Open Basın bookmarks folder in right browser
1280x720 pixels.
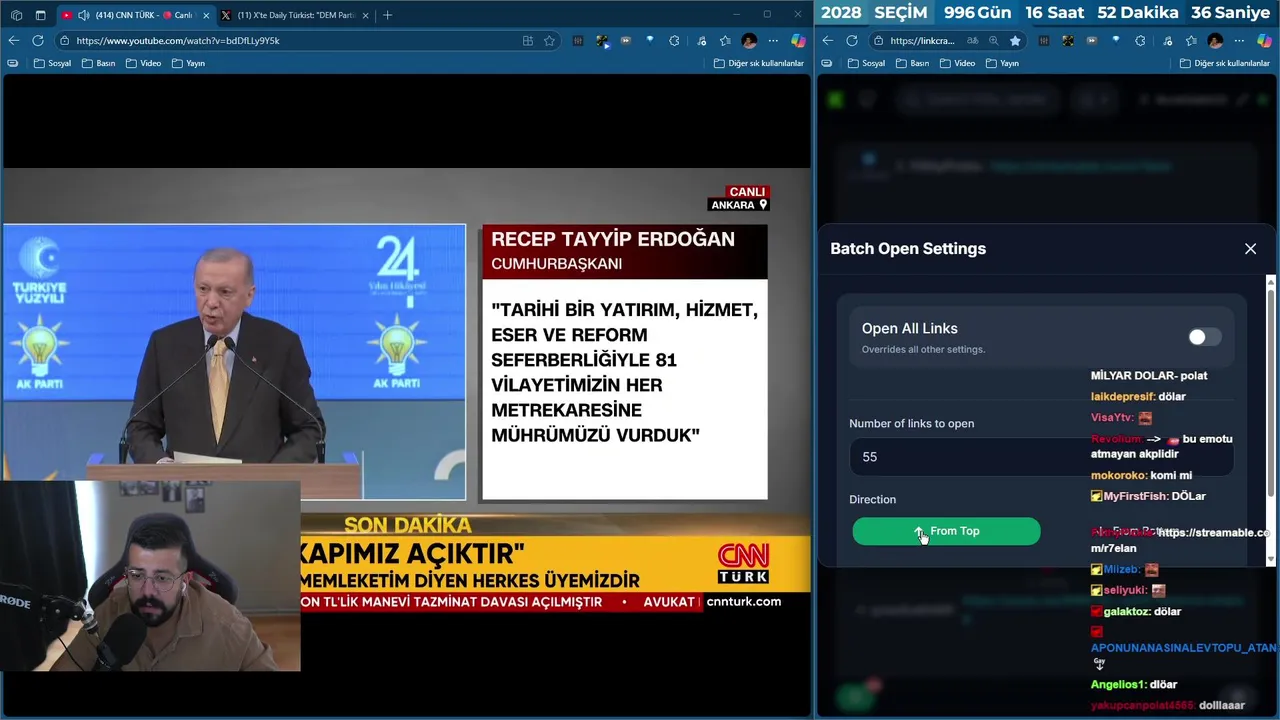(912, 63)
